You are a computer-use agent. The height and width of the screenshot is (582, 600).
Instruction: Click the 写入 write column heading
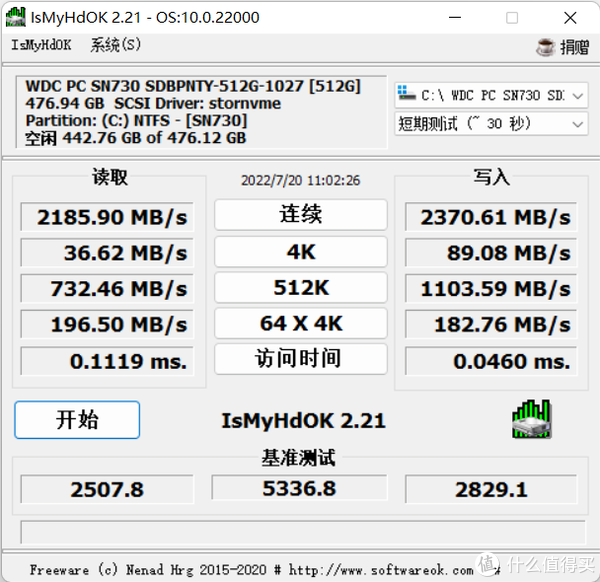pyautogui.click(x=491, y=177)
